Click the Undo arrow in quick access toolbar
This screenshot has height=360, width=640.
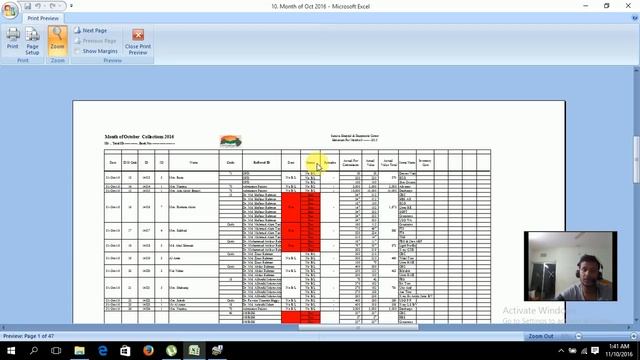pos(38,6)
